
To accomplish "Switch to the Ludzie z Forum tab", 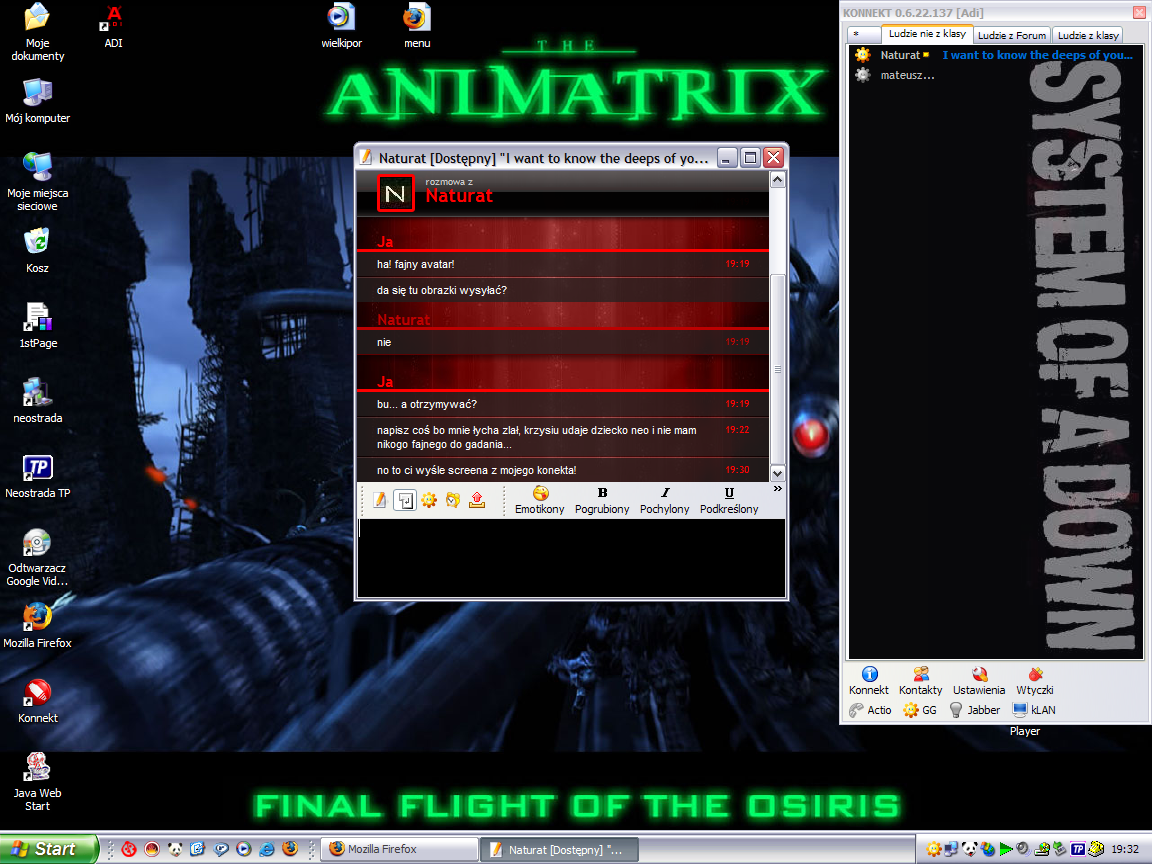I will coord(1011,33).
